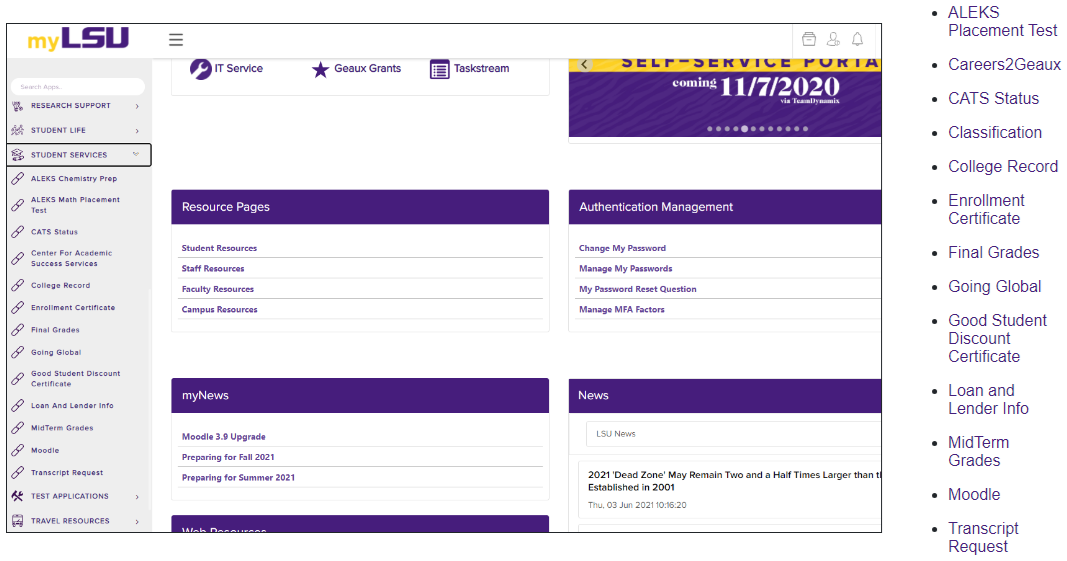Image resolution: width=1067 pixels, height=561 pixels.
Task: Open the hamburger menu icon
Action: (176, 39)
